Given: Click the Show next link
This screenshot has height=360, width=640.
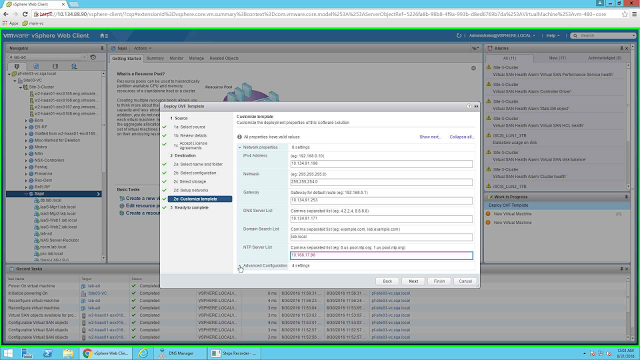Looking at the screenshot, I should click(x=430, y=137).
